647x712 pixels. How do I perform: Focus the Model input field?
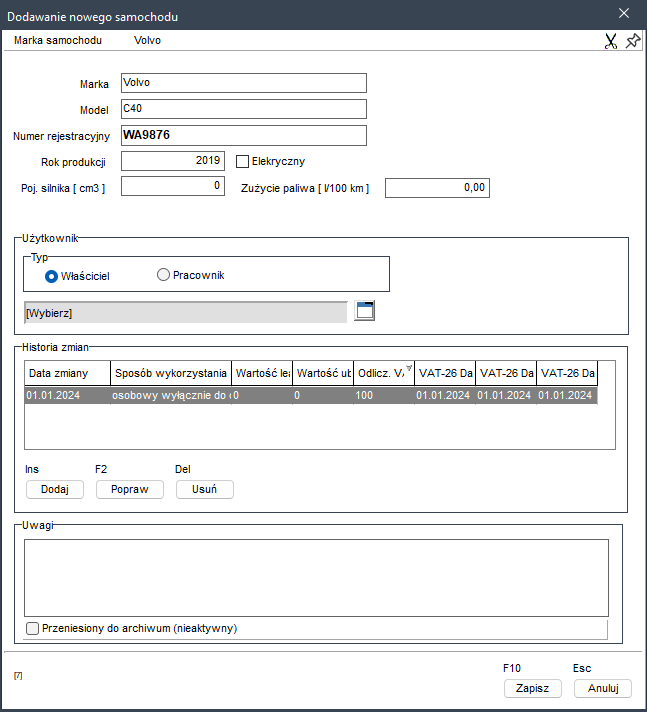[x=244, y=109]
